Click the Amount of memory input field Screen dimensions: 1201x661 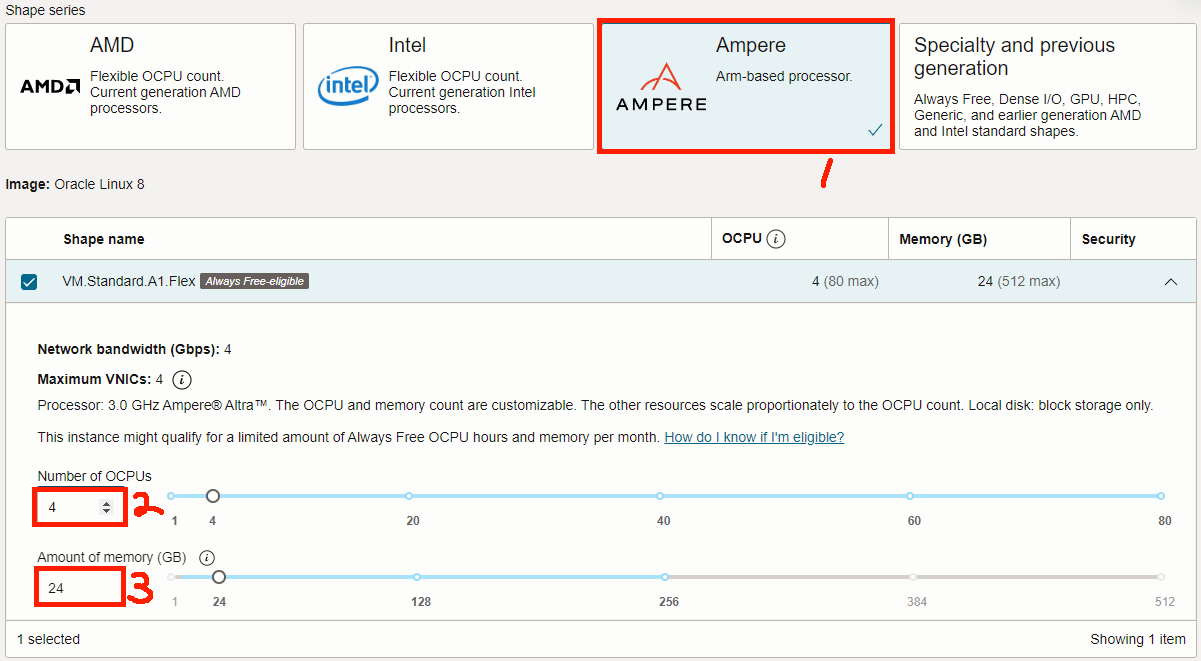point(80,588)
